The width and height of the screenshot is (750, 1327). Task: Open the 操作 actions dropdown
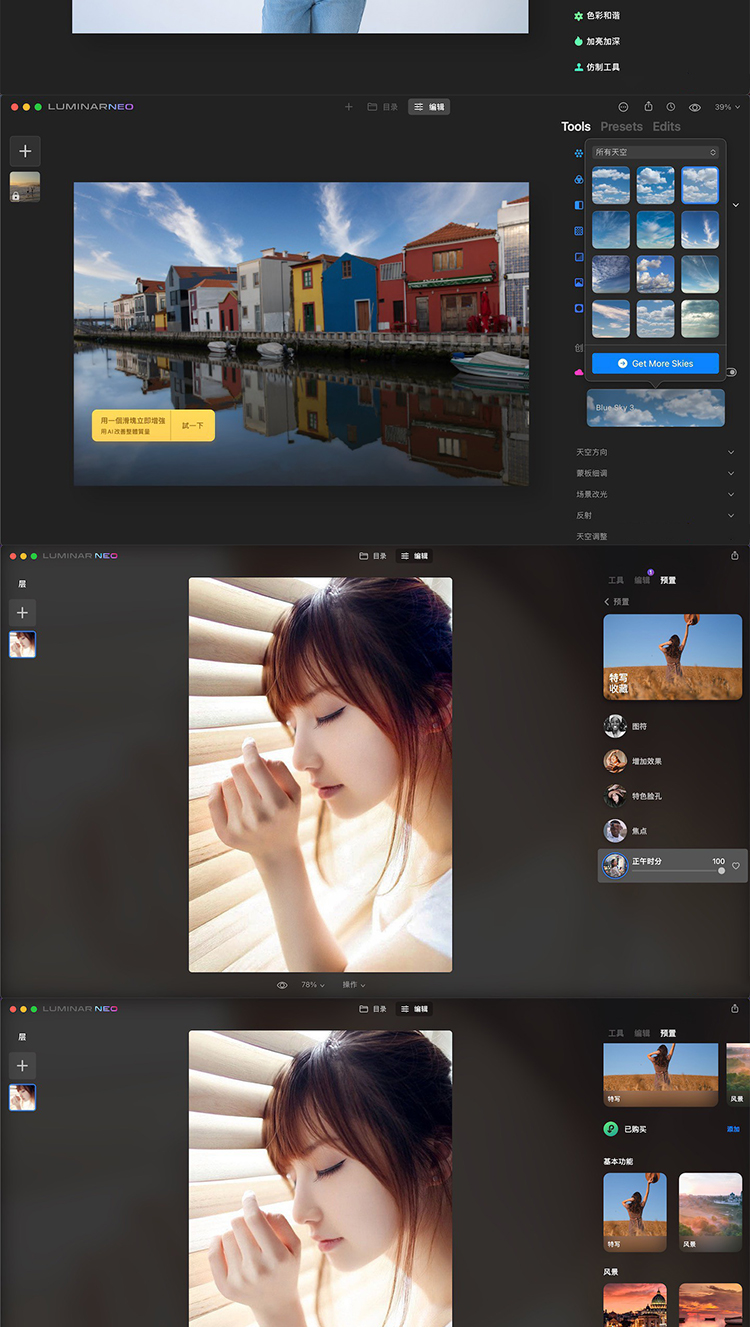point(354,985)
